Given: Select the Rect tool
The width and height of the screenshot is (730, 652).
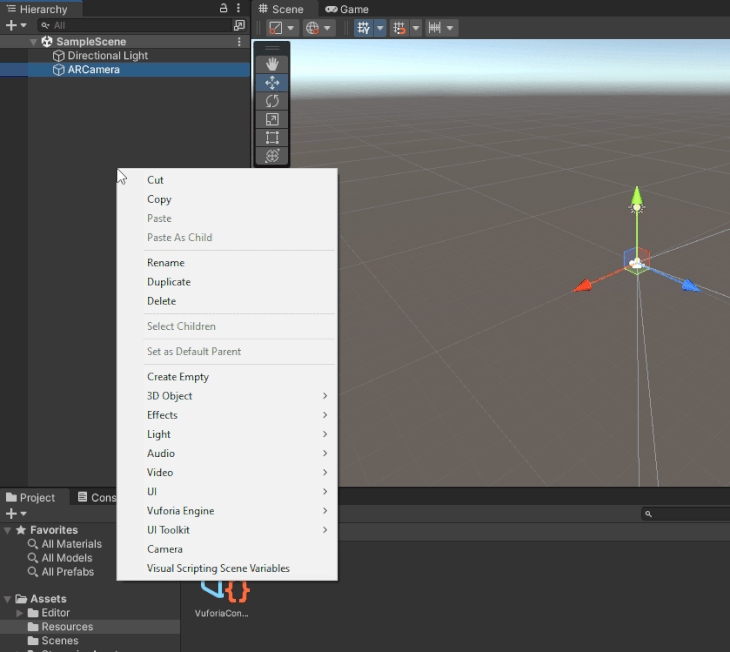Looking at the screenshot, I should 272,137.
